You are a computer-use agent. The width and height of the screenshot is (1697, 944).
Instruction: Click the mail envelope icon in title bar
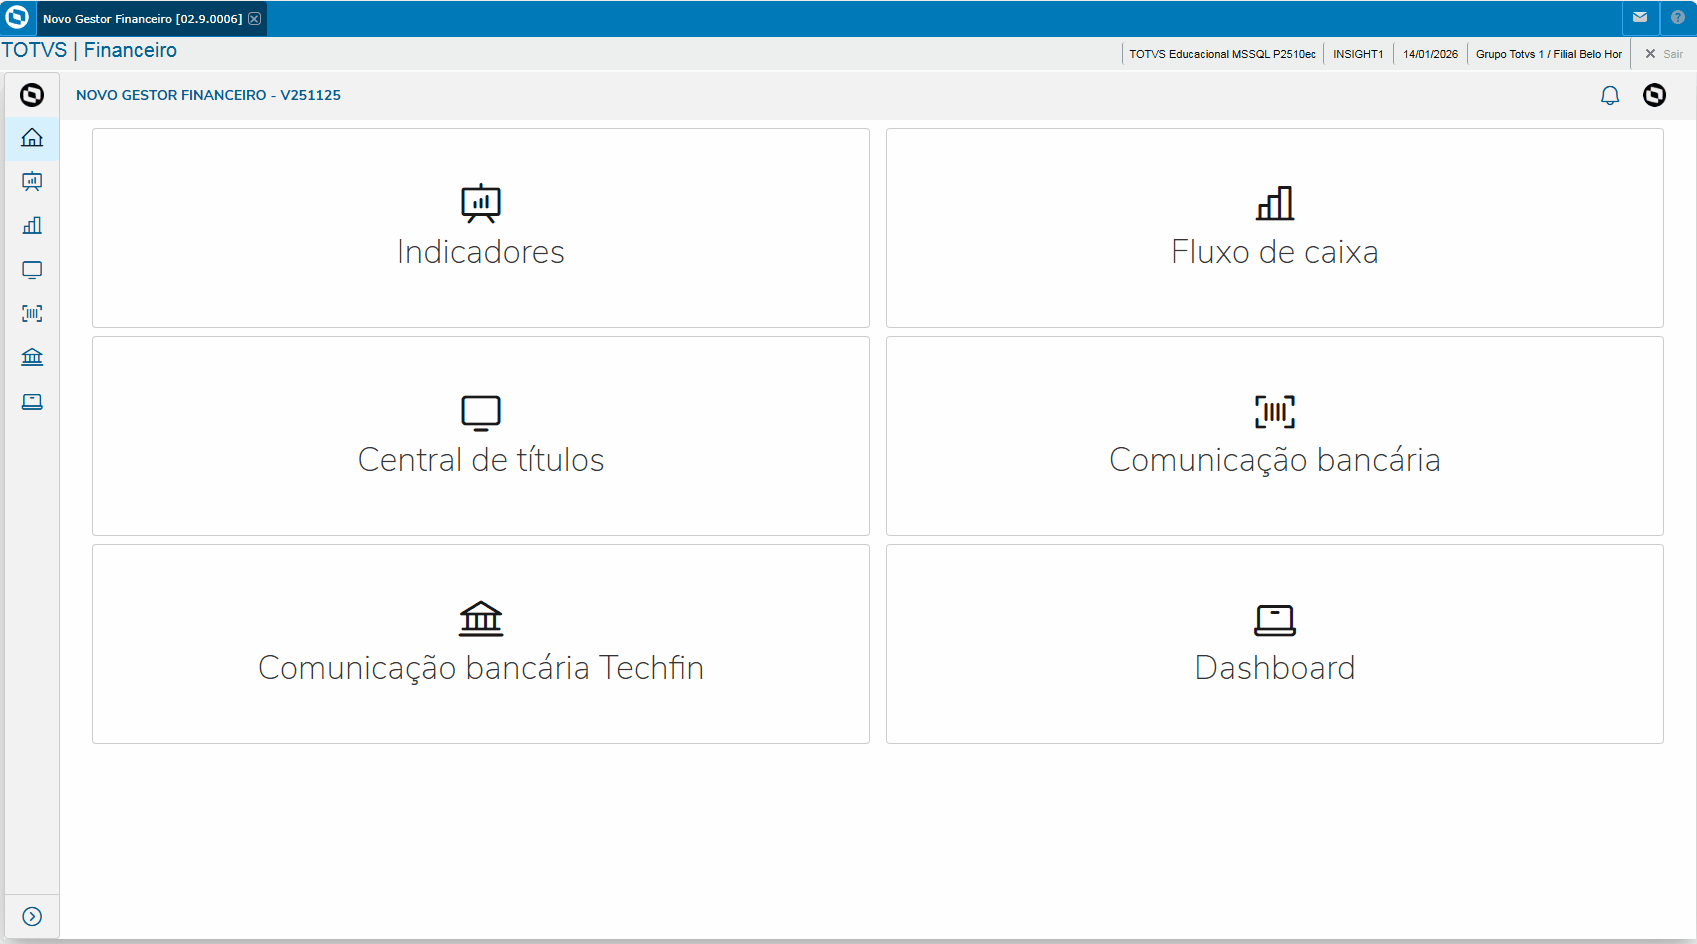pyautogui.click(x=1640, y=18)
